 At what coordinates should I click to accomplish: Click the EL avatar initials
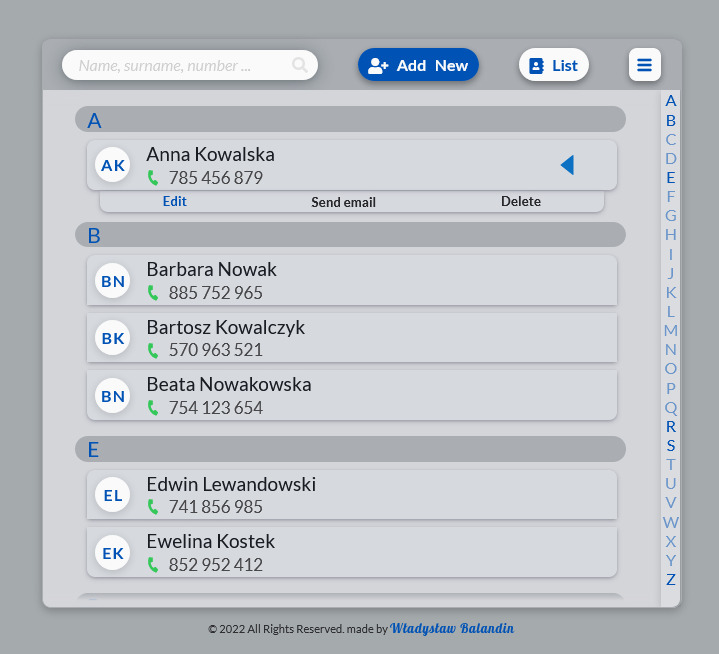(113, 495)
